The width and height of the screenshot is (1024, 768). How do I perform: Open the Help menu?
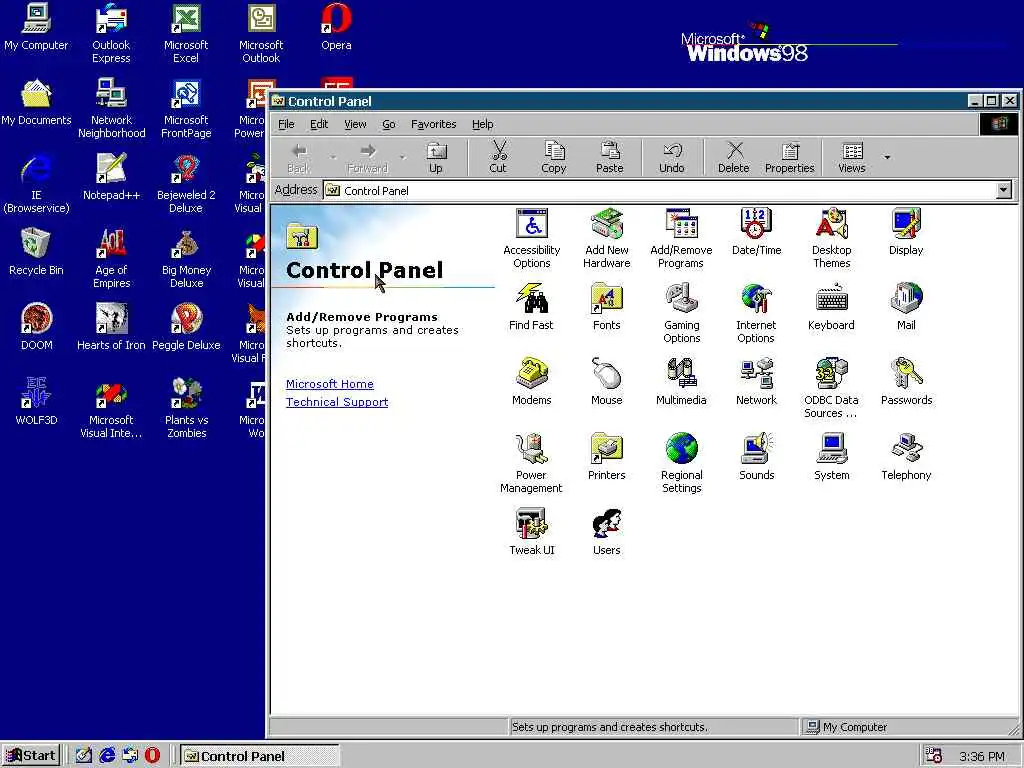pos(483,124)
